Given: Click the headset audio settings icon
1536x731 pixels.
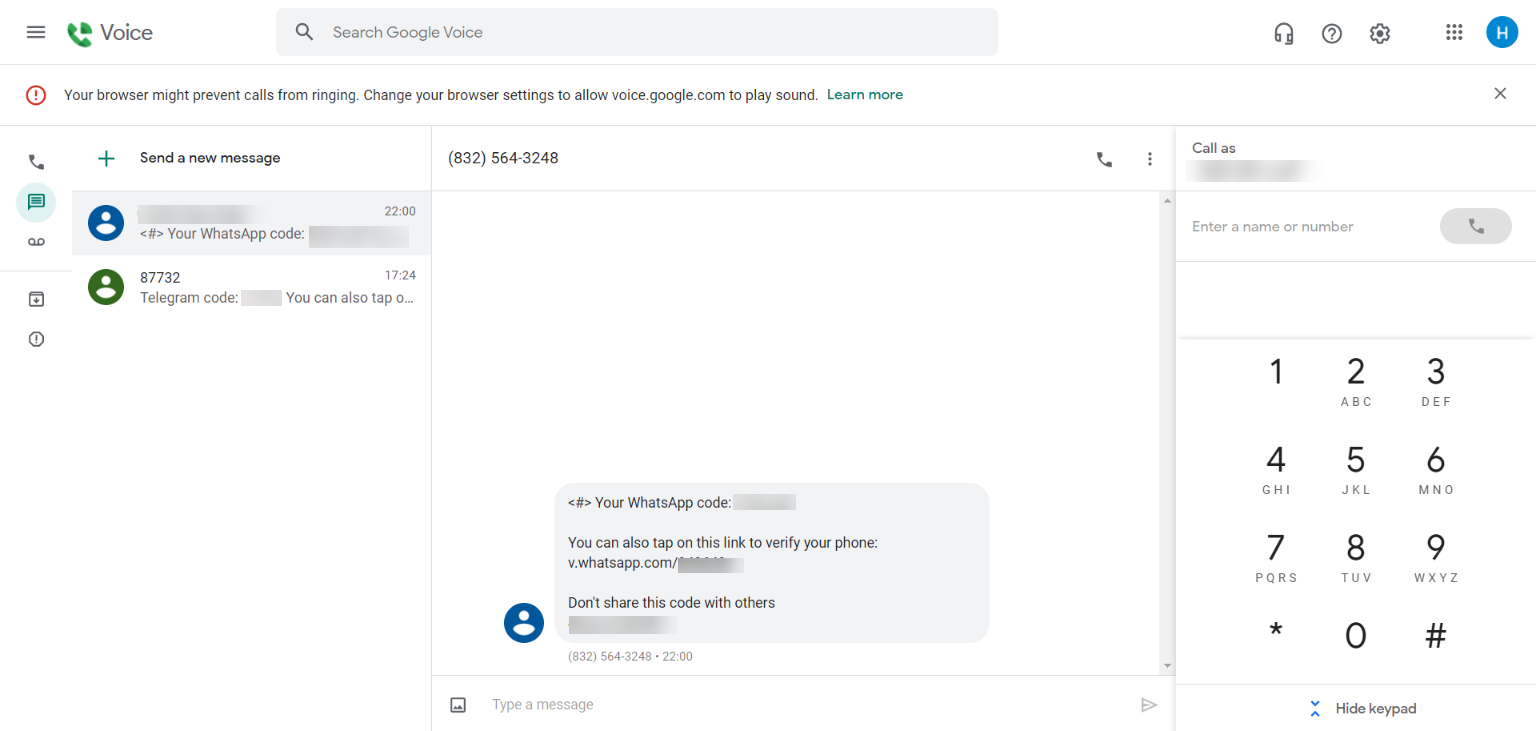Looking at the screenshot, I should point(1284,33).
